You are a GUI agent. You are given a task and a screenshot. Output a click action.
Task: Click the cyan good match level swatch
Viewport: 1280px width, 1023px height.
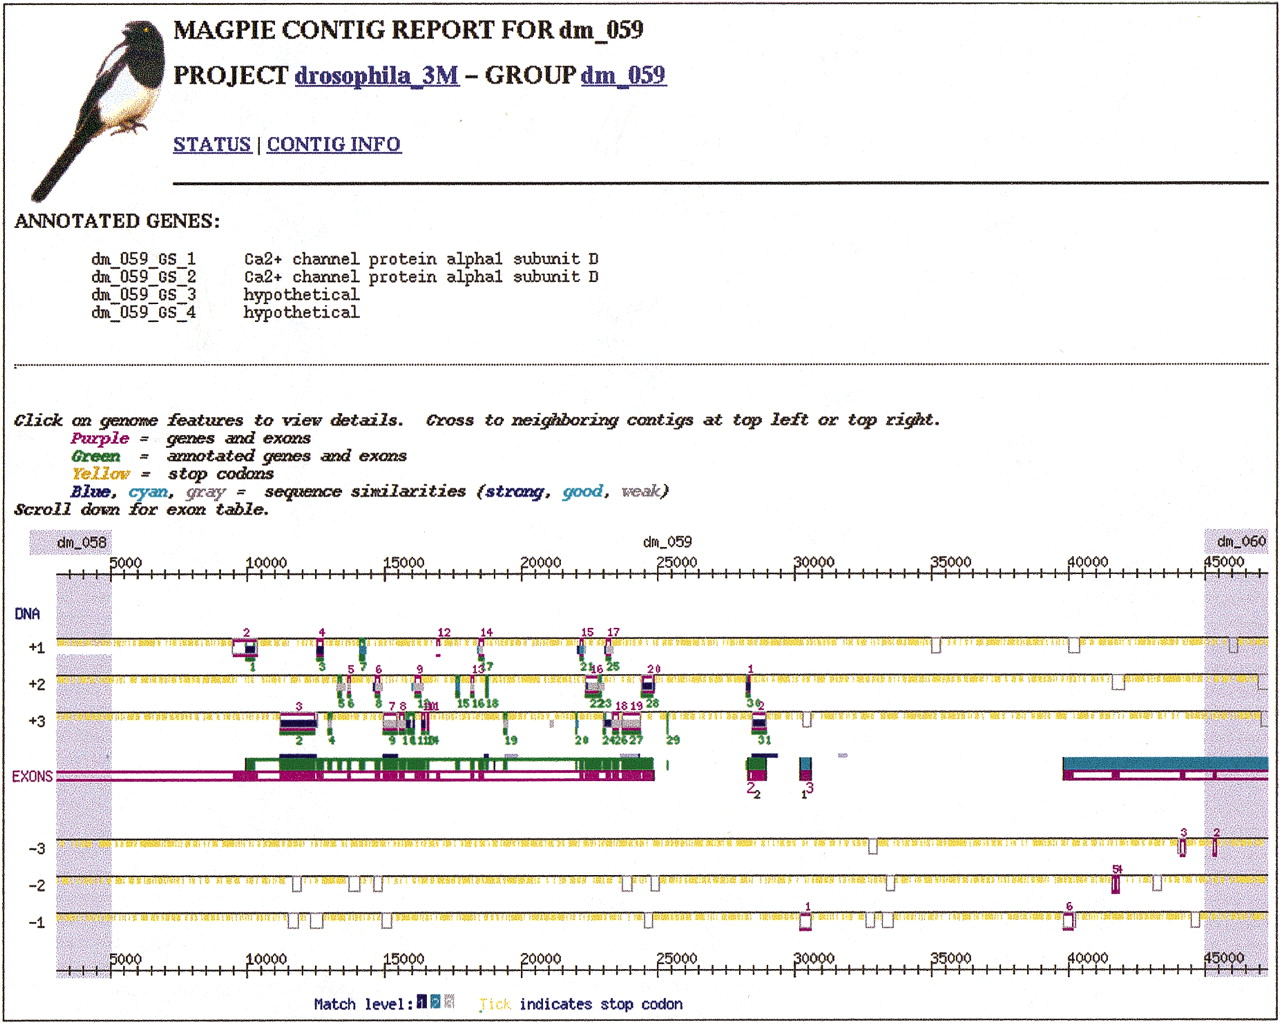pyautogui.click(x=435, y=1002)
